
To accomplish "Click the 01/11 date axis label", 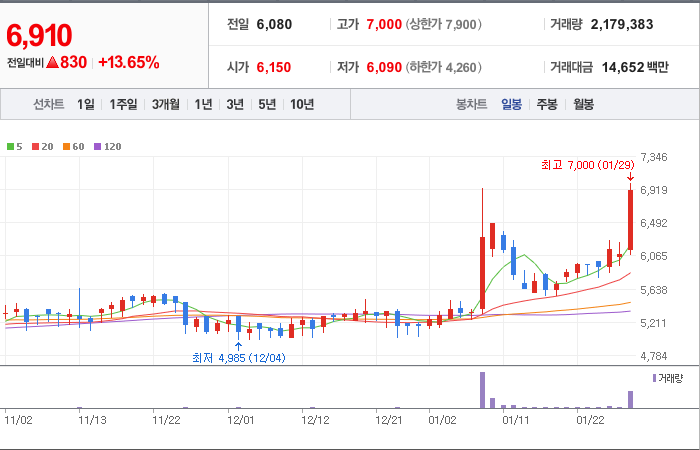I will pyautogui.click(x=517, y=421).
